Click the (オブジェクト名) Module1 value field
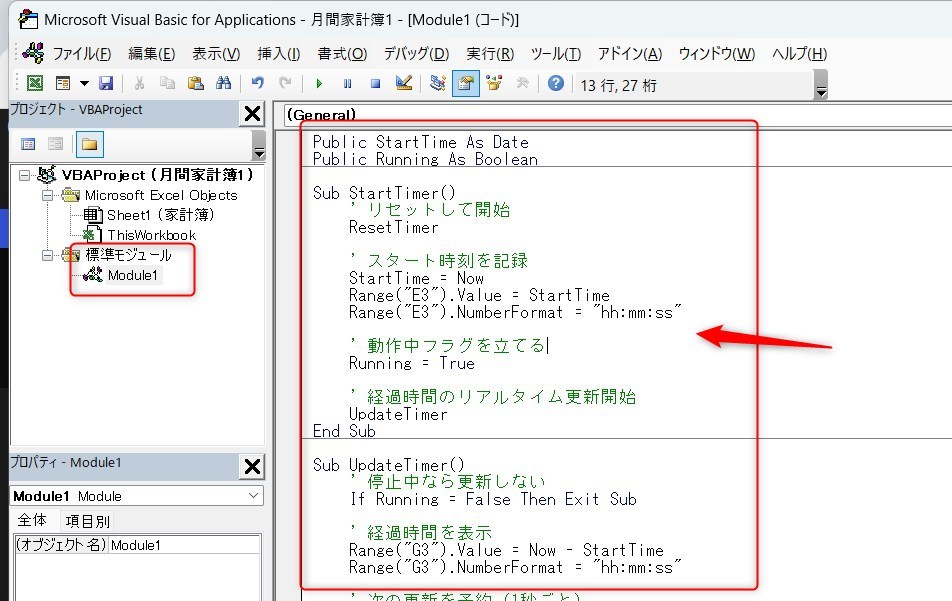 pos(185,545)
